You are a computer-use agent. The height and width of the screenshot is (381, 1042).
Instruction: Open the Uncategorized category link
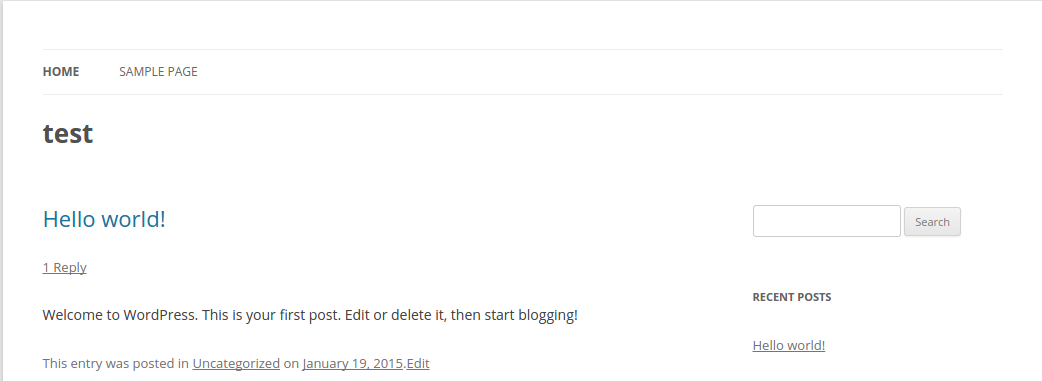pos(236,364)
